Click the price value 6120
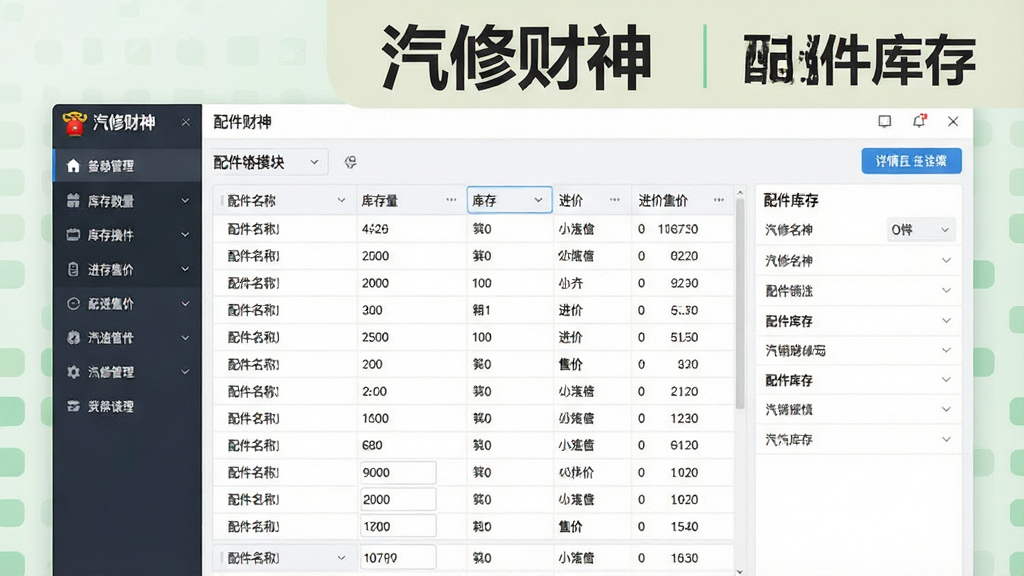Screen dimensions: 1024x576 point(684,445)
